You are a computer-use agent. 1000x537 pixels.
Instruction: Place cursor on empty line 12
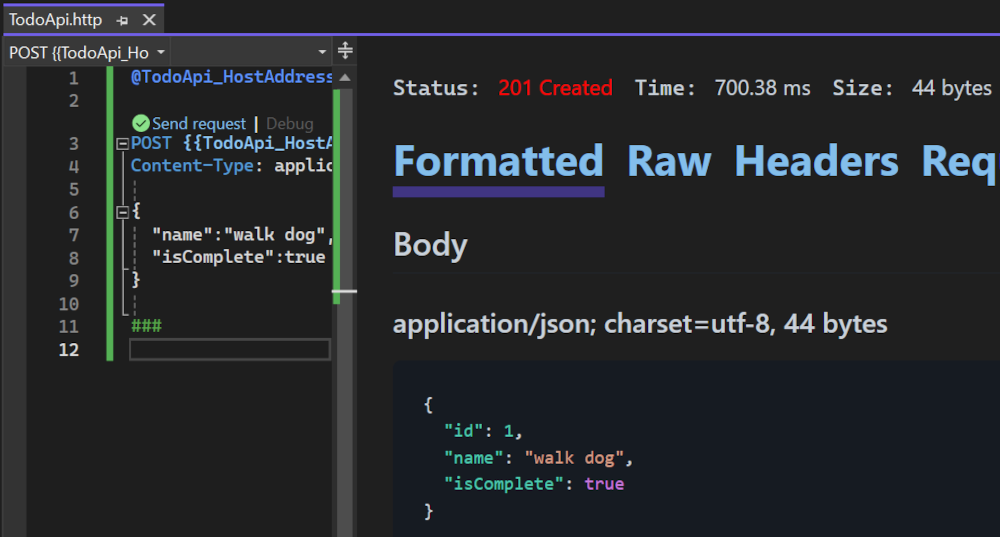click(229, 349)
